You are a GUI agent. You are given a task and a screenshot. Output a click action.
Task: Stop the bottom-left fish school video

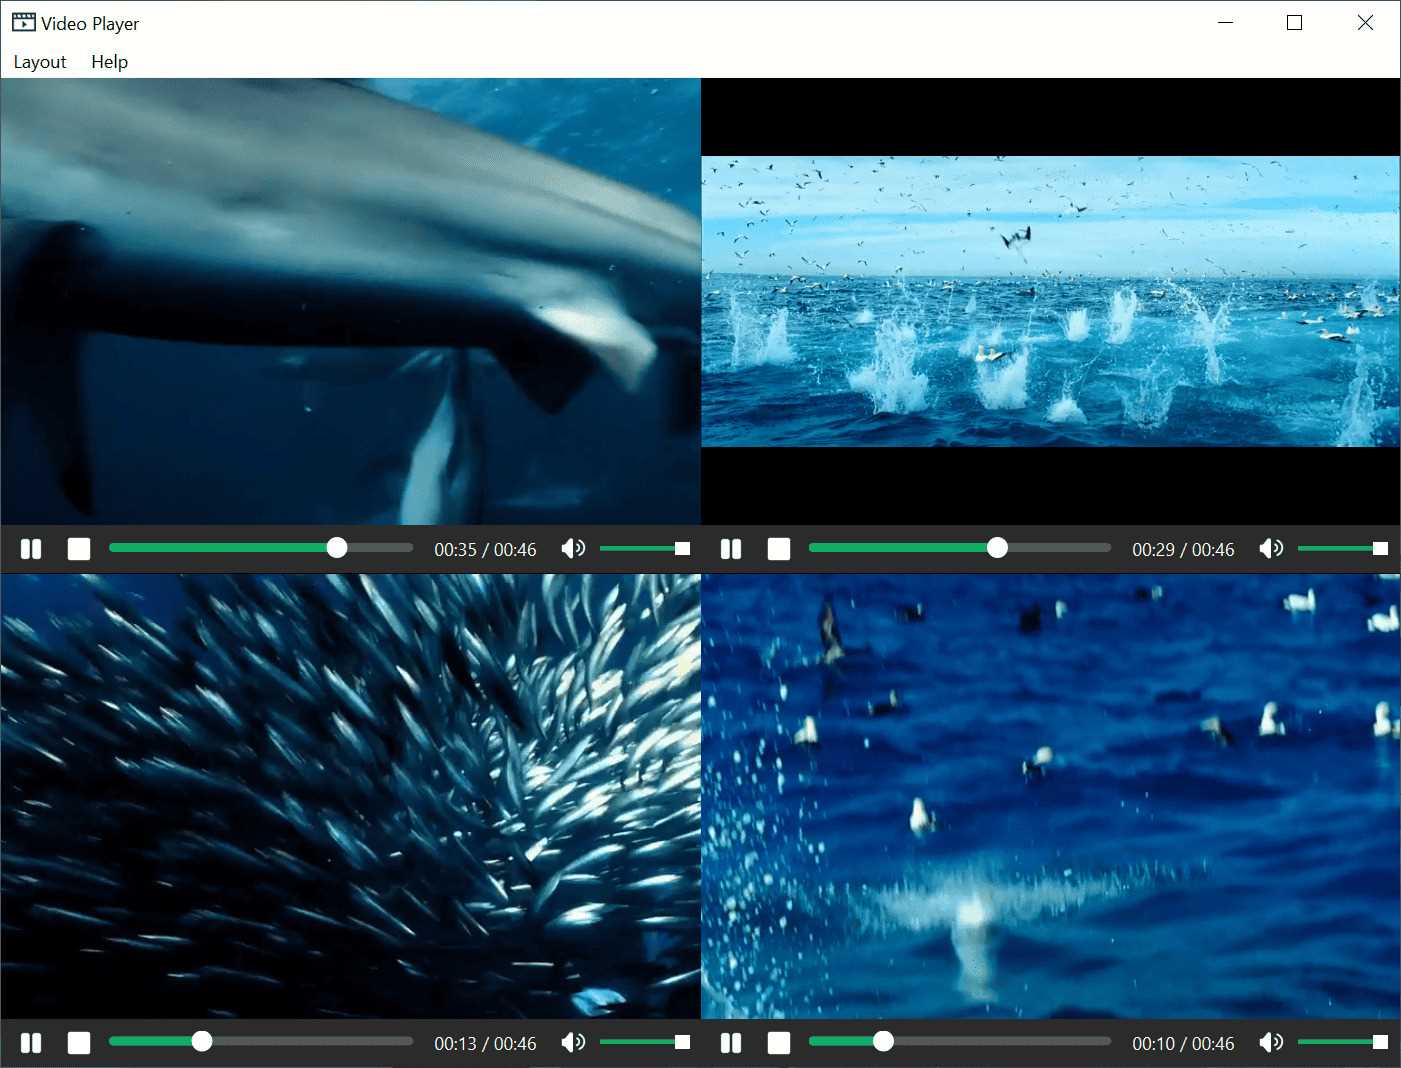click(x=79, y=1043)
